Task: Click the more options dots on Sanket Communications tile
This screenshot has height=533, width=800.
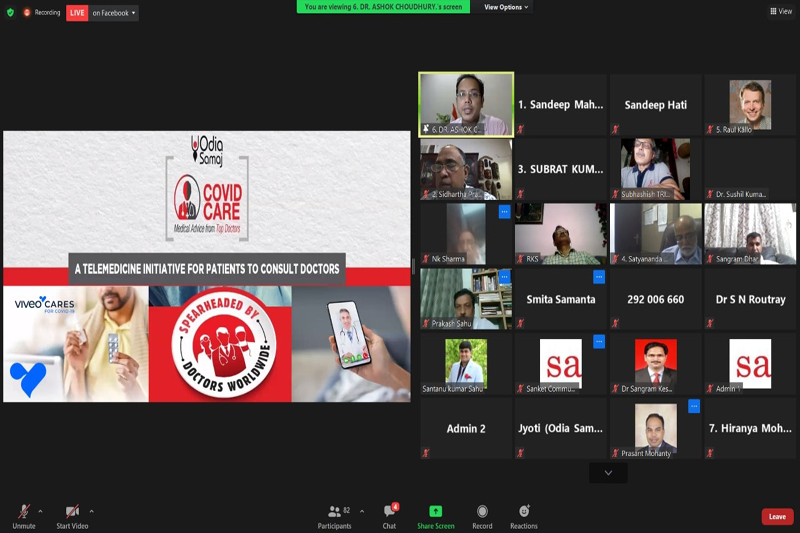Action: [x=599, y=342]
